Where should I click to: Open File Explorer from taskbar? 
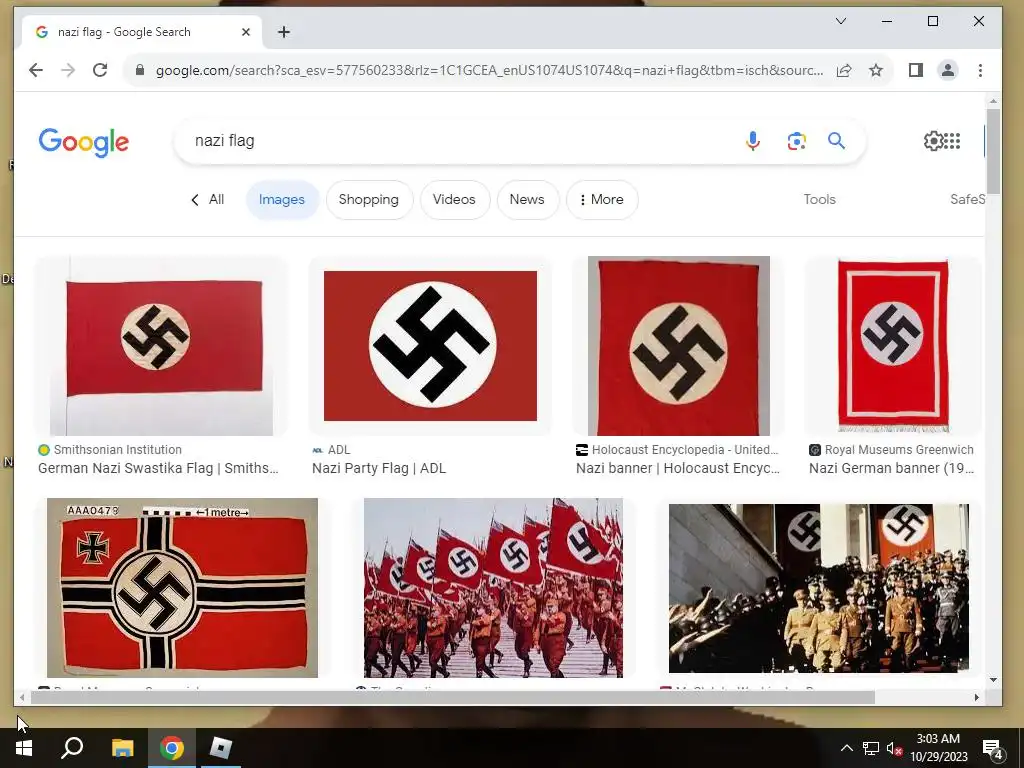(x=122, y=748)
